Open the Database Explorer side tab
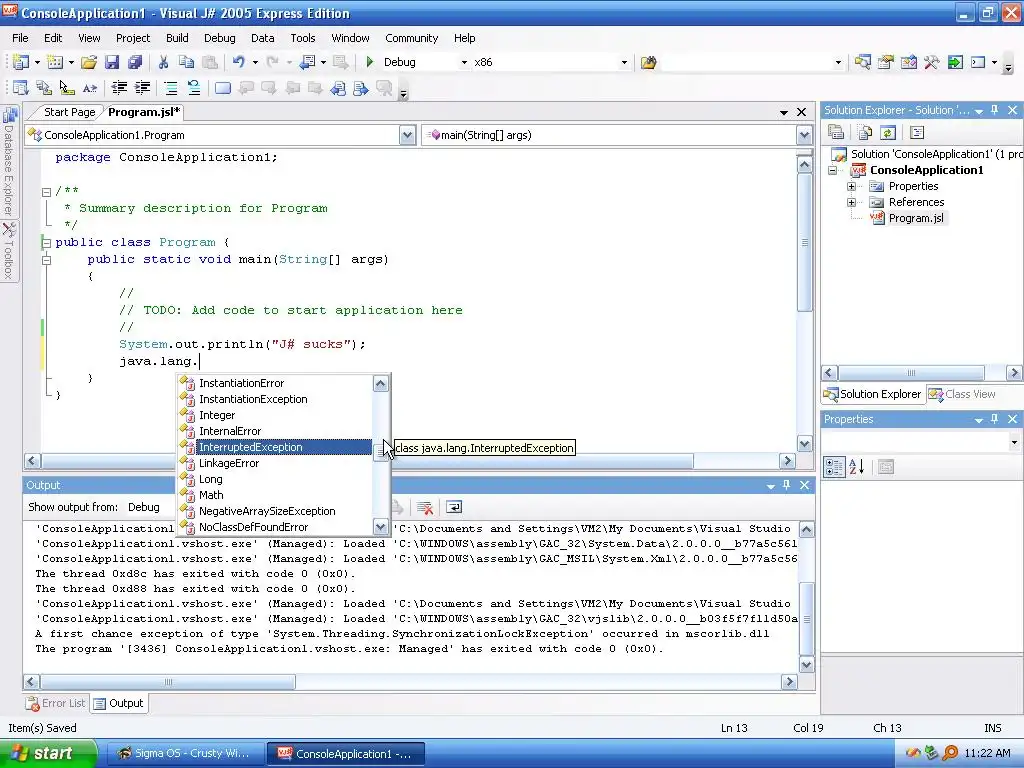This screenshot has height=768, width=1024. coord(9,161)
